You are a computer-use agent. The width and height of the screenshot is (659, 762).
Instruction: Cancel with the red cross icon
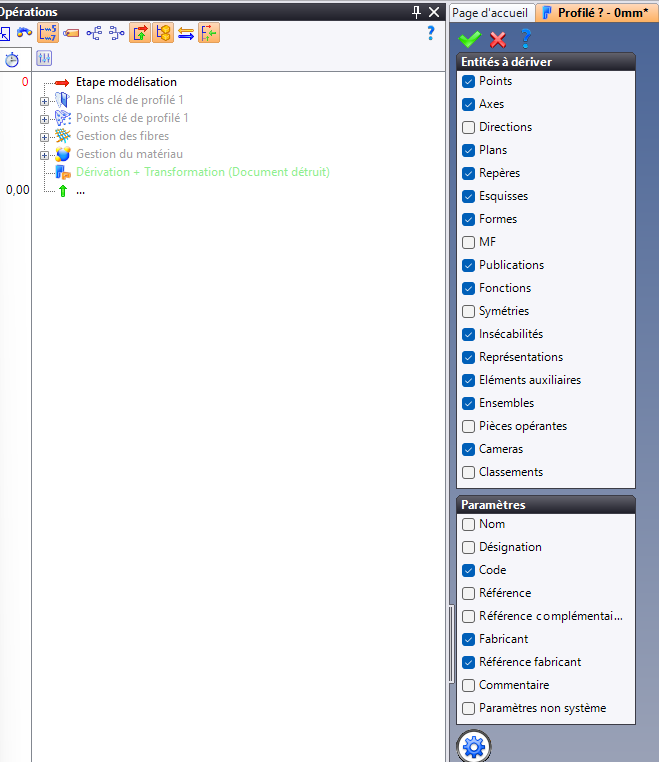[498, 39]
